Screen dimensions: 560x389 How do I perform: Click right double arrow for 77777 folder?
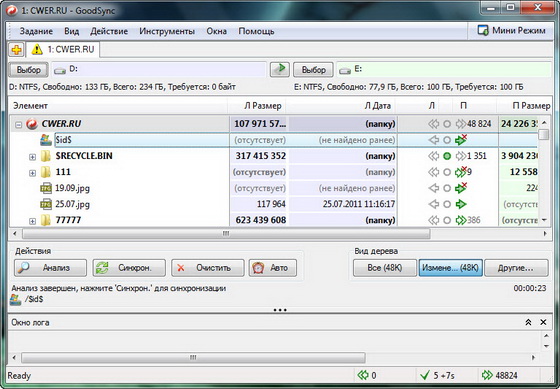coord(461,220)
